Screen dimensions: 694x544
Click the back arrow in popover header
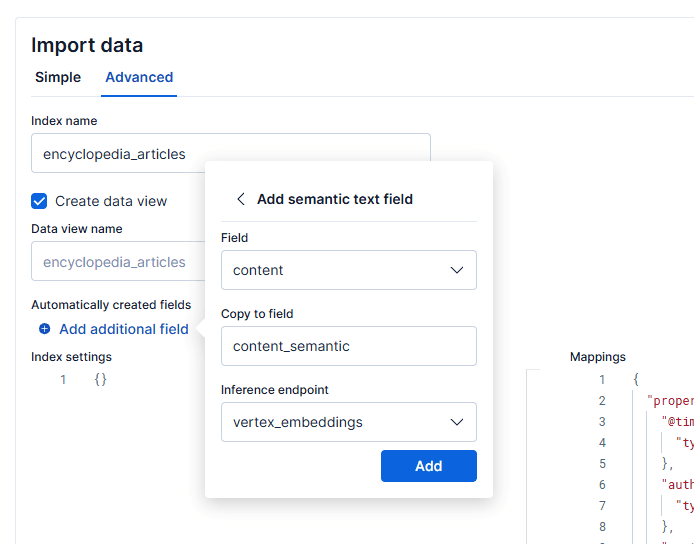point(240,199)
